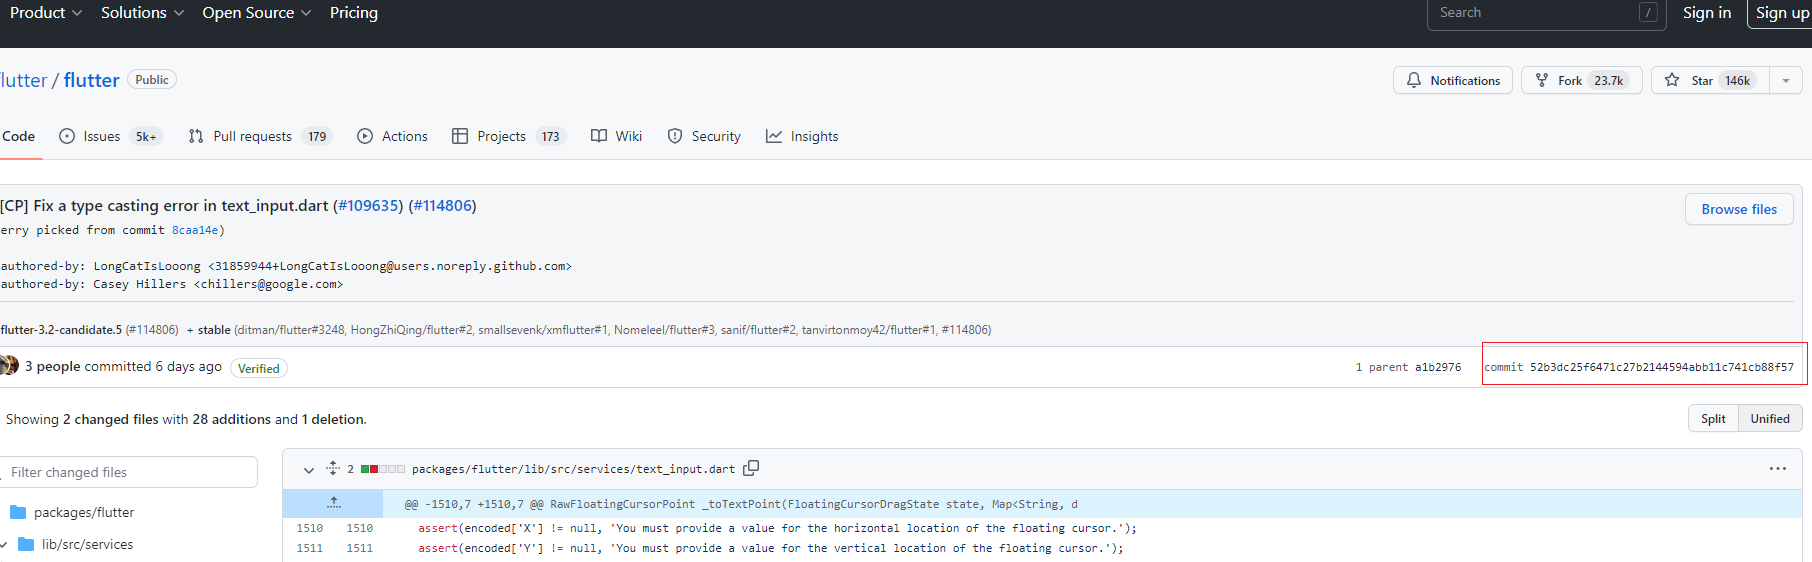Collapse the lib/src/services folder
The image size is (1812, 562).
tap(5, 544)
